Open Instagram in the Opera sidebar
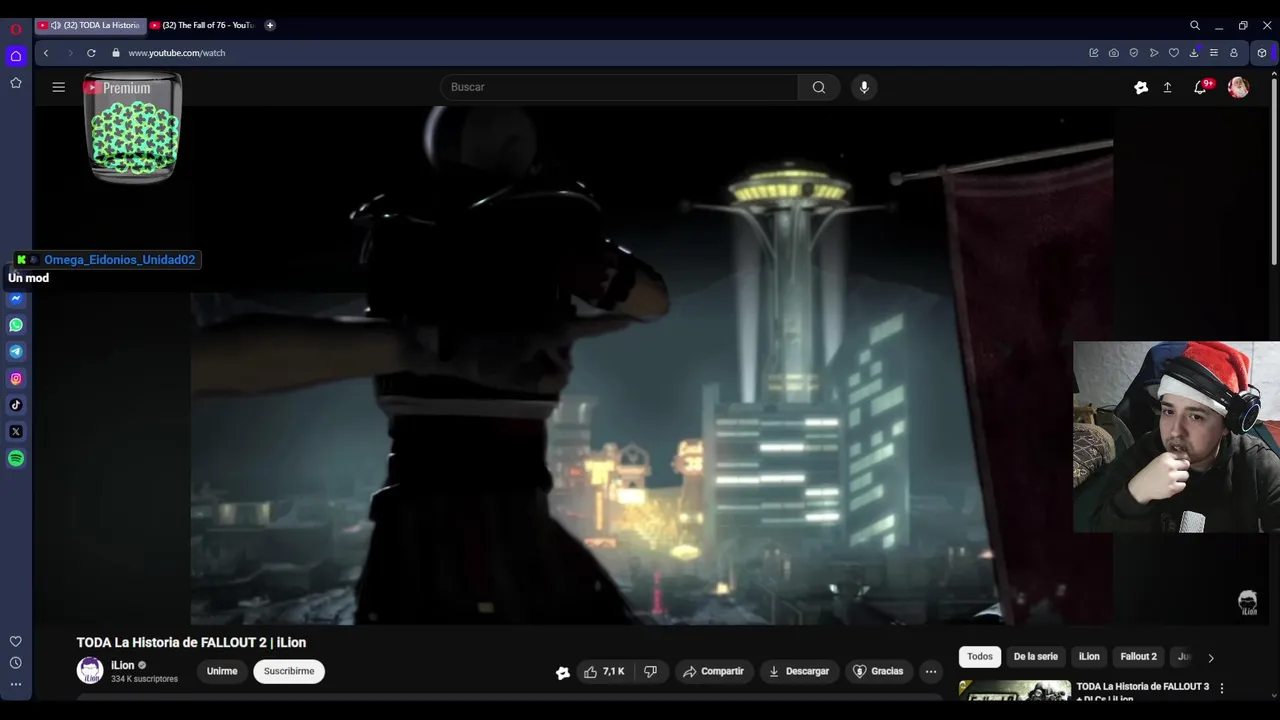This screenshot has width=1280, height=720. tap(16, 378)
